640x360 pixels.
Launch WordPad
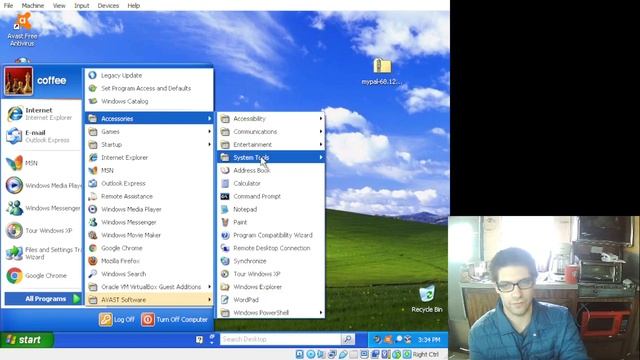[271, 300]
